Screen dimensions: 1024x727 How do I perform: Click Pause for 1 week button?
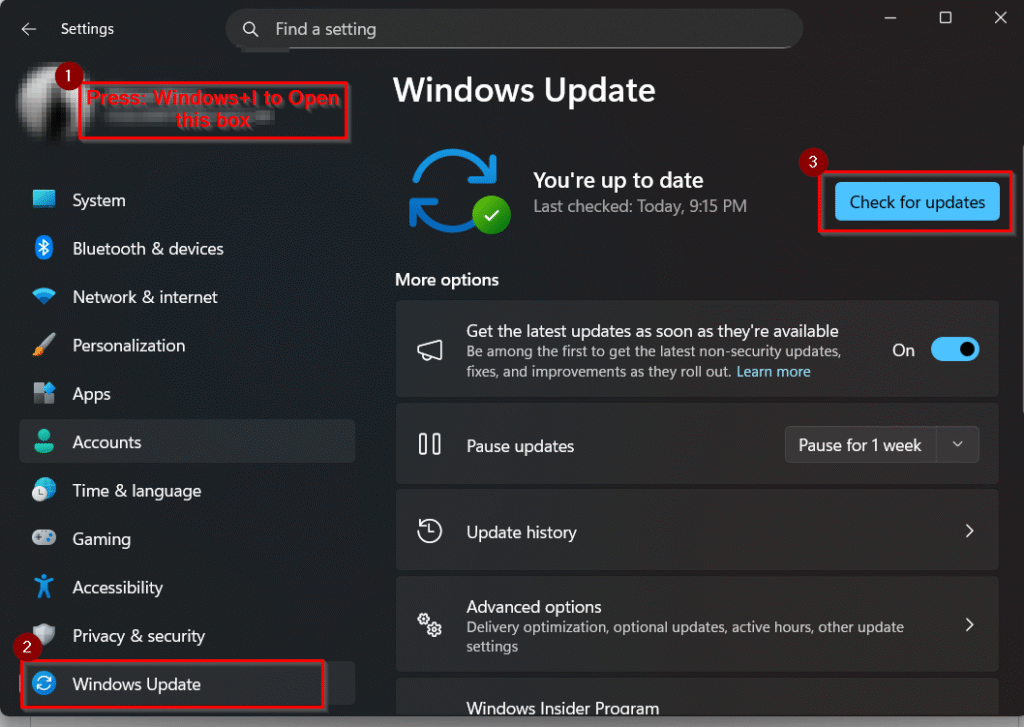[x=860, y=444]
